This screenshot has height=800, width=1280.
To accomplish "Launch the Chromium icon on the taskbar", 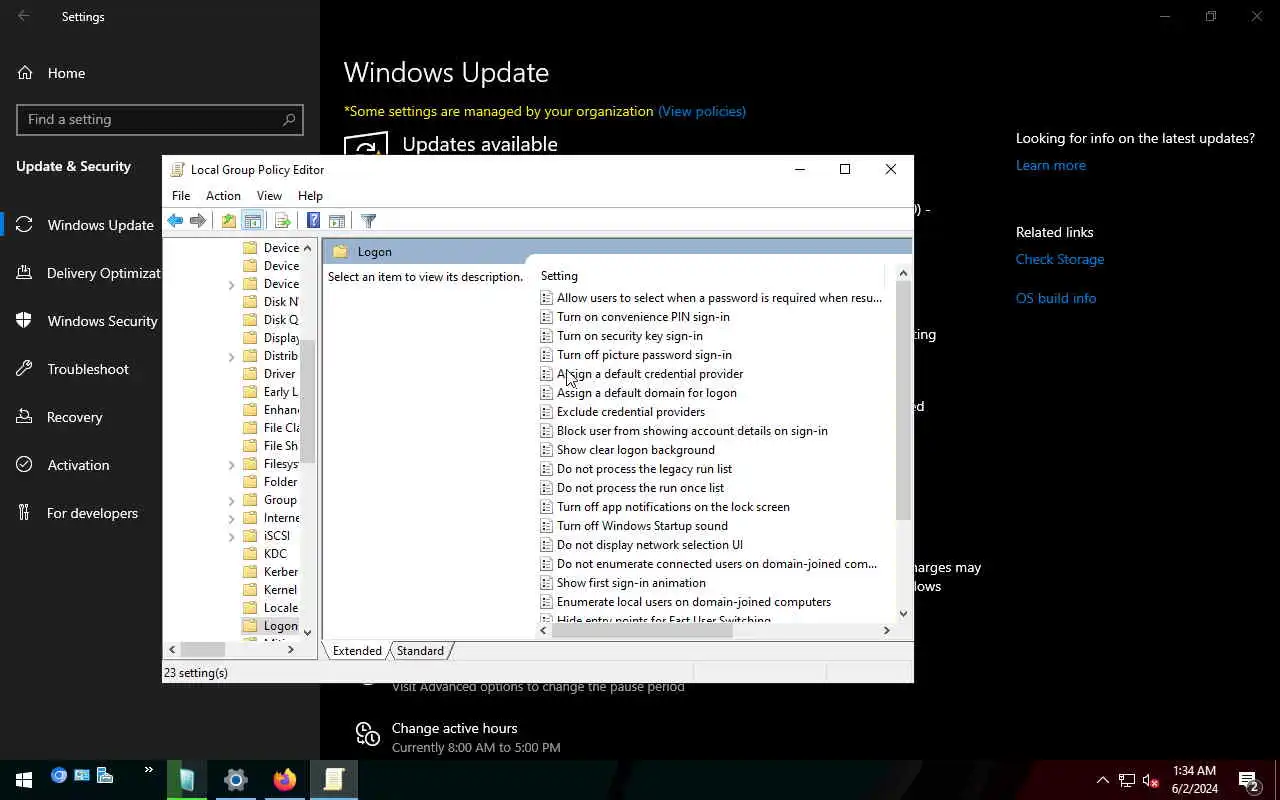I will tap(59, 775).
